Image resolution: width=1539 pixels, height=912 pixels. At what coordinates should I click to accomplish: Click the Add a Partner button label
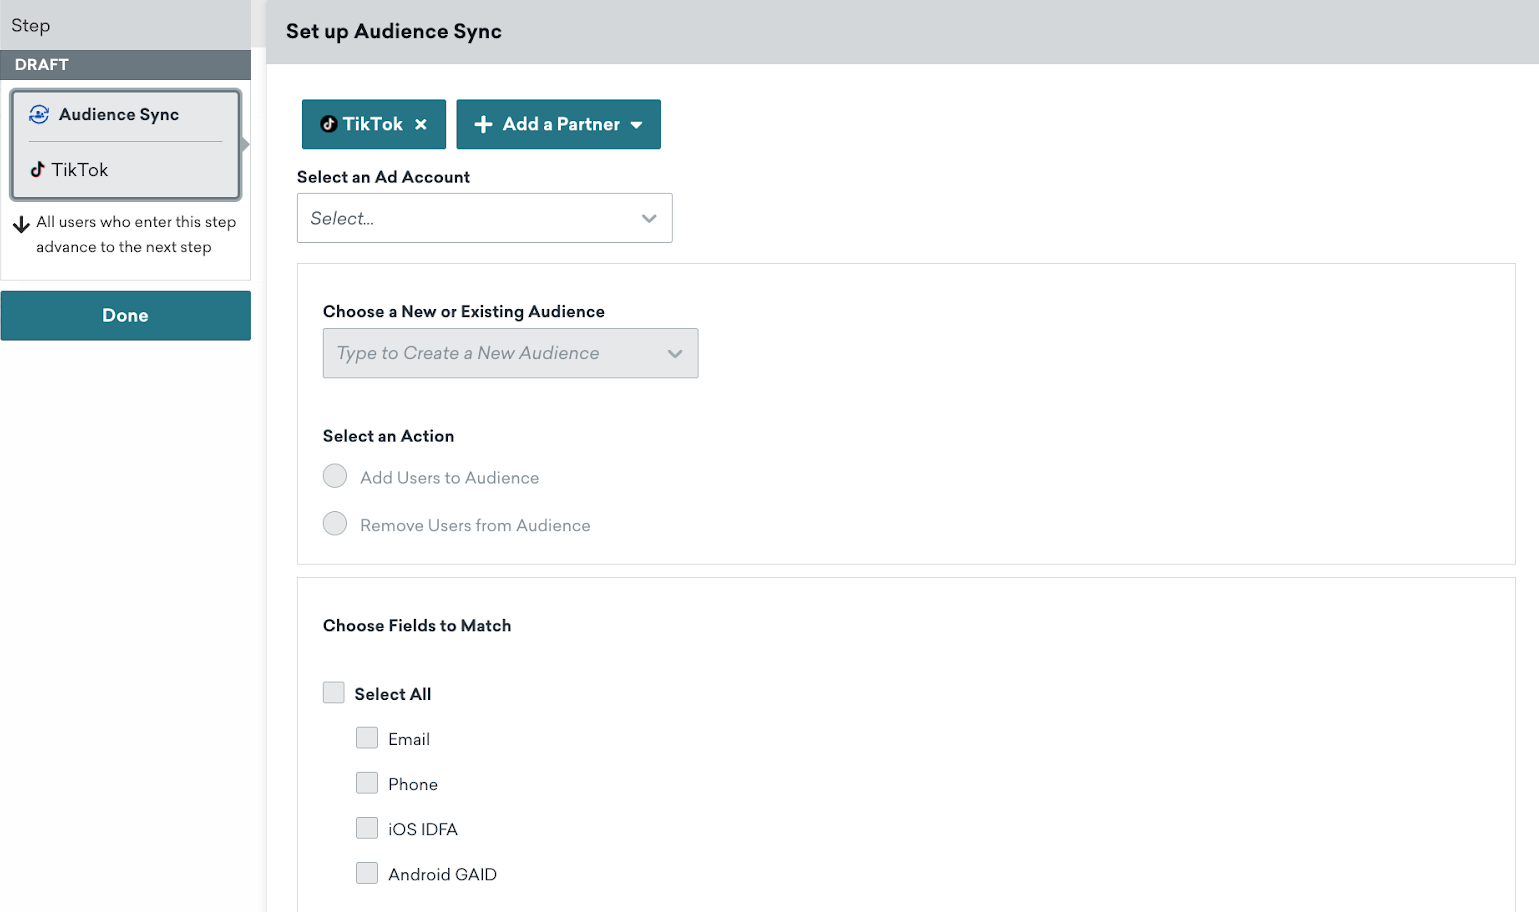(x=561, y=124)
